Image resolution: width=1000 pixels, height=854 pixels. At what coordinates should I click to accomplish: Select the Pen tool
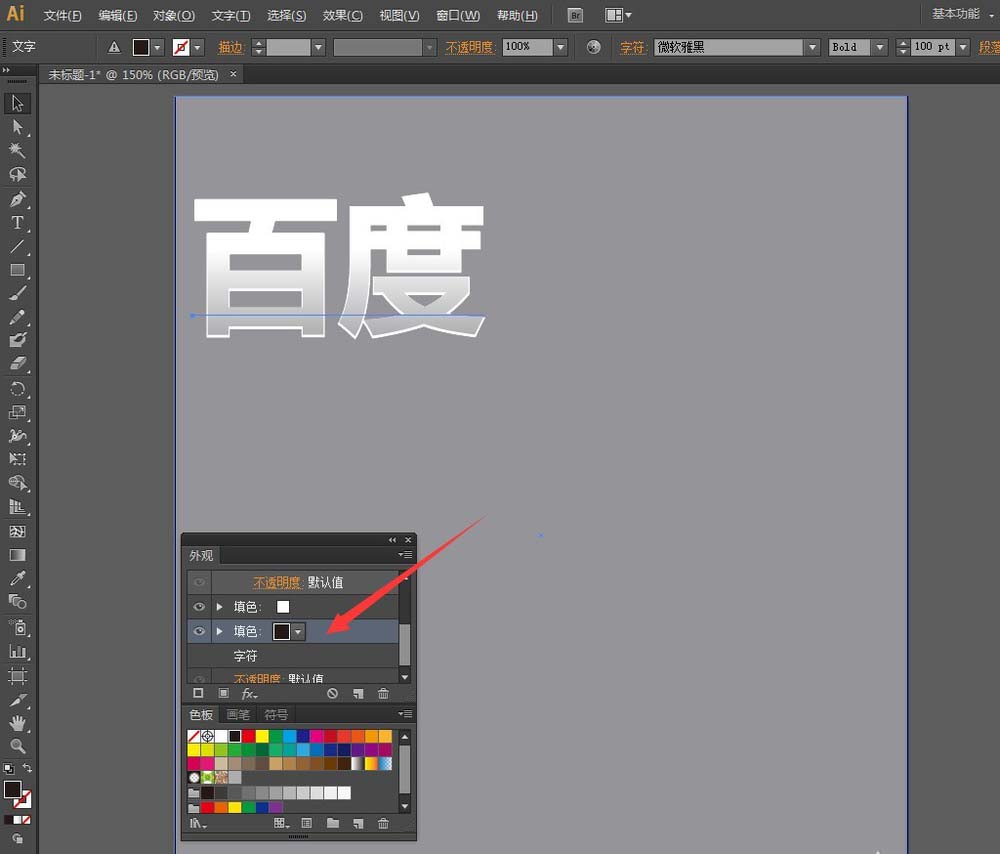click(x=17, y=199)
